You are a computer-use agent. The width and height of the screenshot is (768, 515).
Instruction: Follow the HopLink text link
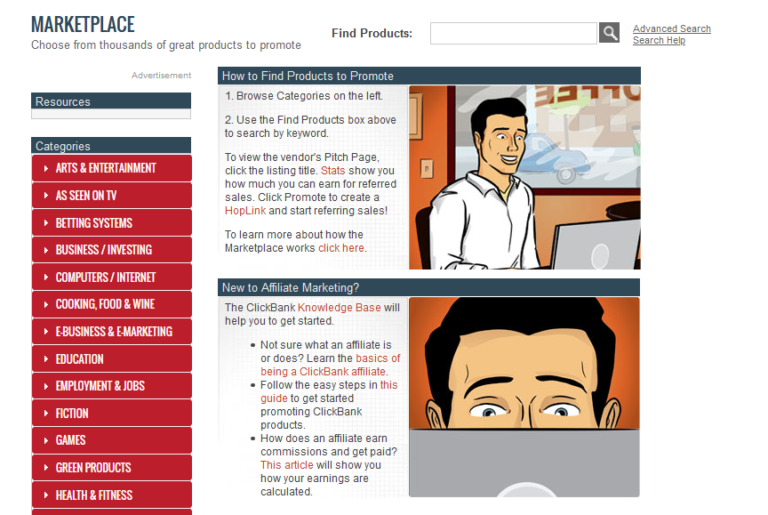coord(245,211)
